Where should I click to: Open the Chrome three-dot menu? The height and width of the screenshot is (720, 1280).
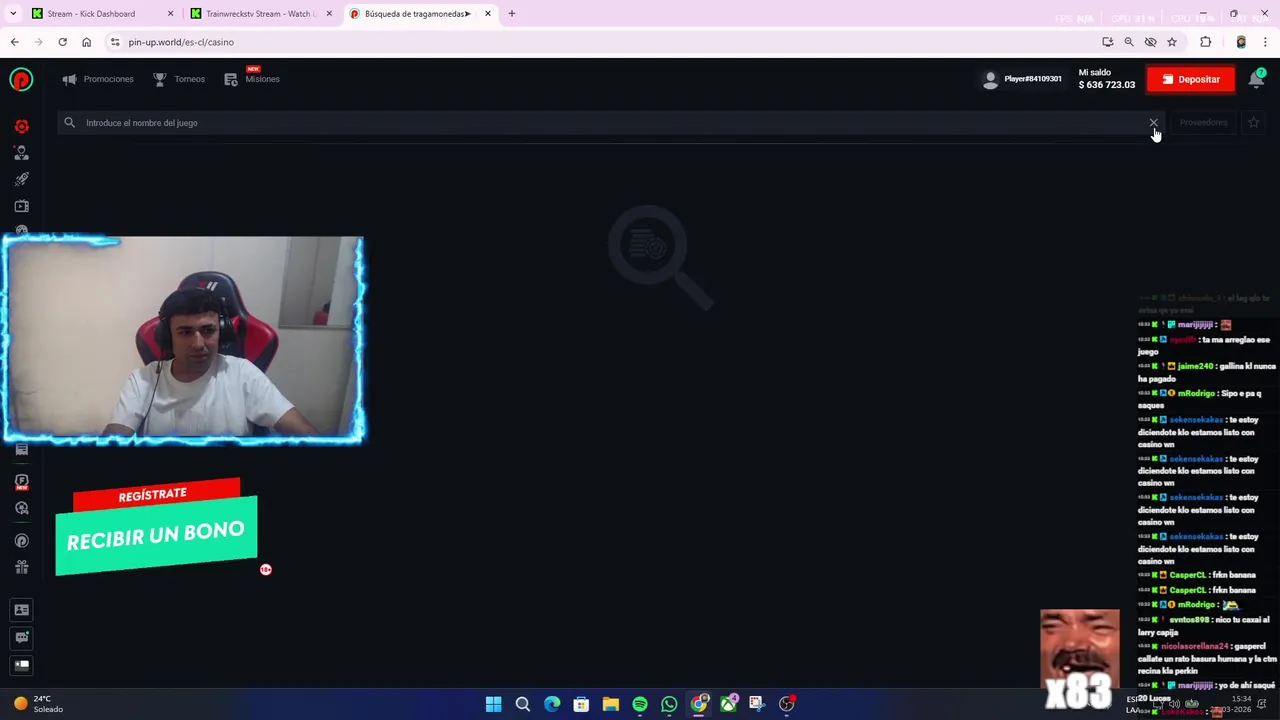click(x=1265, y=42)
